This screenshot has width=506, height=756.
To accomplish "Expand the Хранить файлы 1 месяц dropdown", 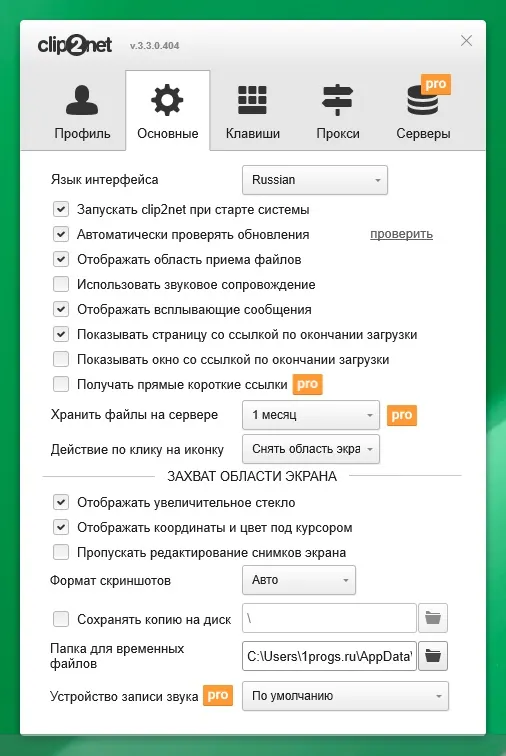I will pos(311,415).
